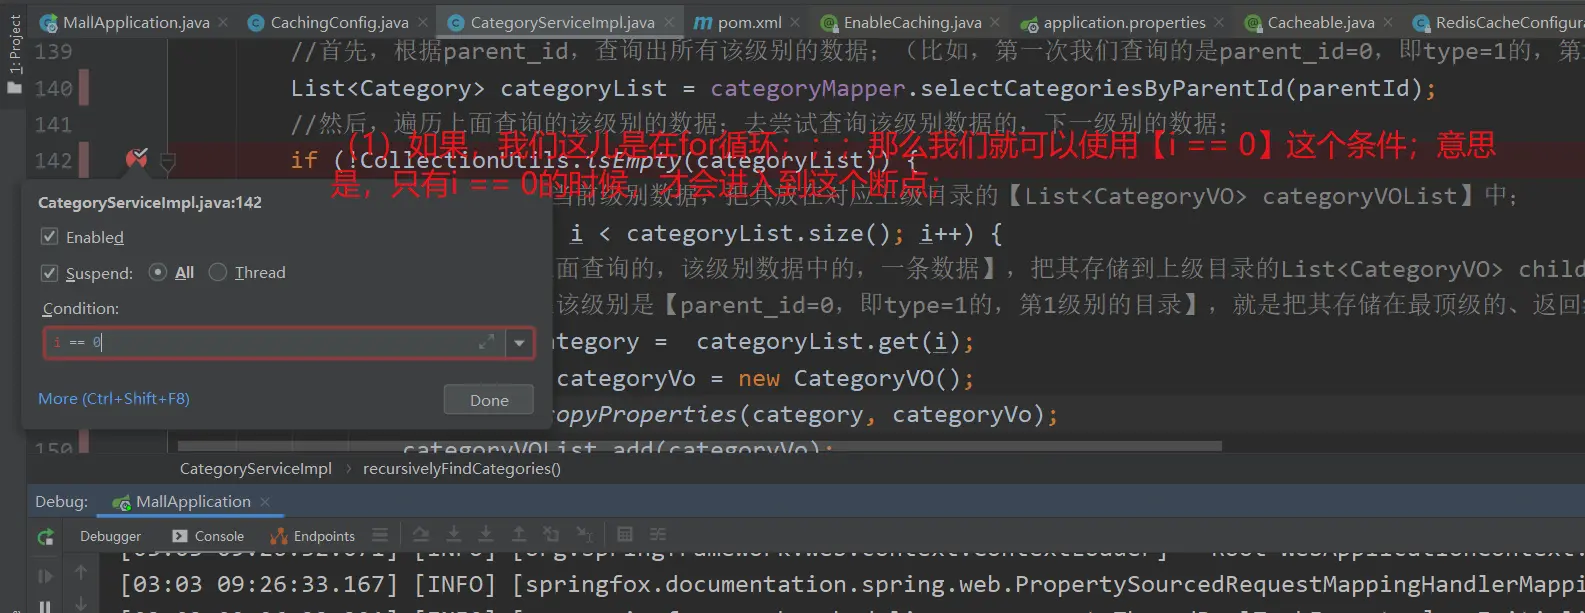Expand the condition field editor icon
1585x613 pixels.
tap(487, 342)
